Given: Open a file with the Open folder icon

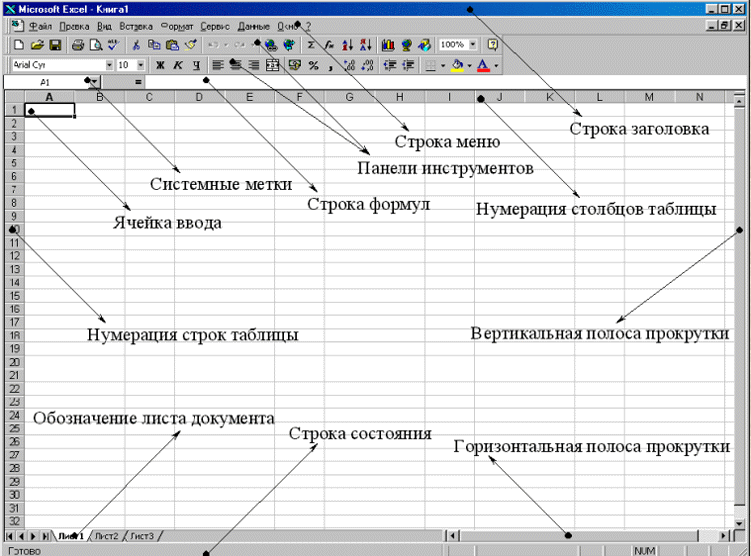Looking at the screenshot, I should [37, 45].
